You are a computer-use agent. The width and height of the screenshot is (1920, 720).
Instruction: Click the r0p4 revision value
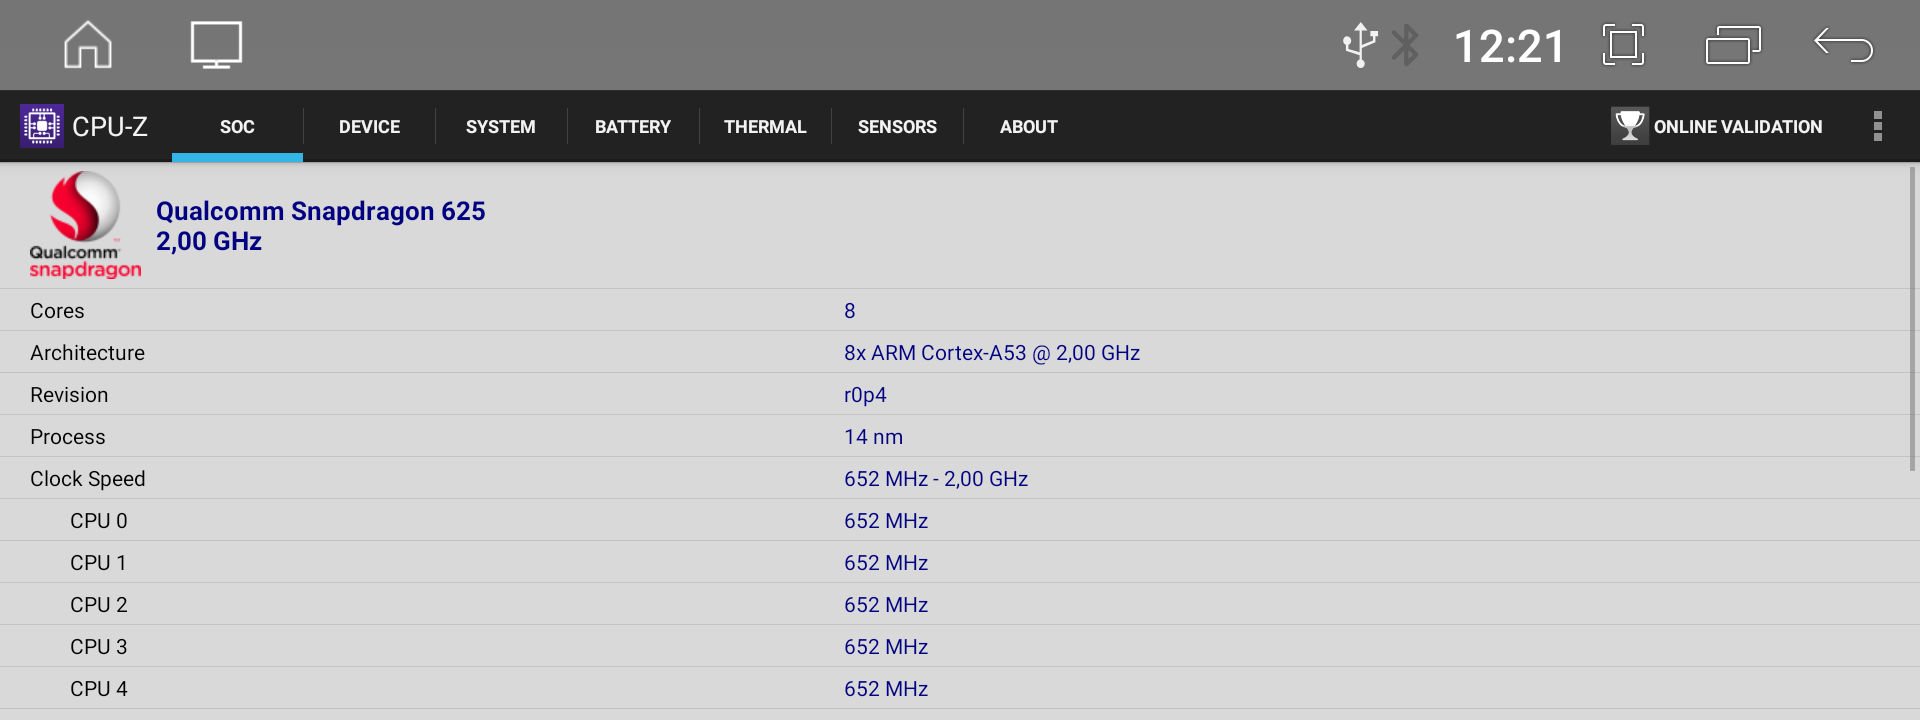click(865, 395)
